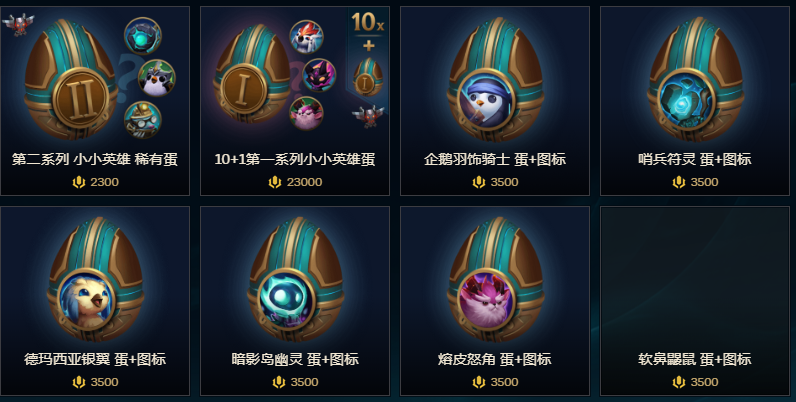Click the goggle-wearing creature portrait on Series II card

click(x=143, y=120)
